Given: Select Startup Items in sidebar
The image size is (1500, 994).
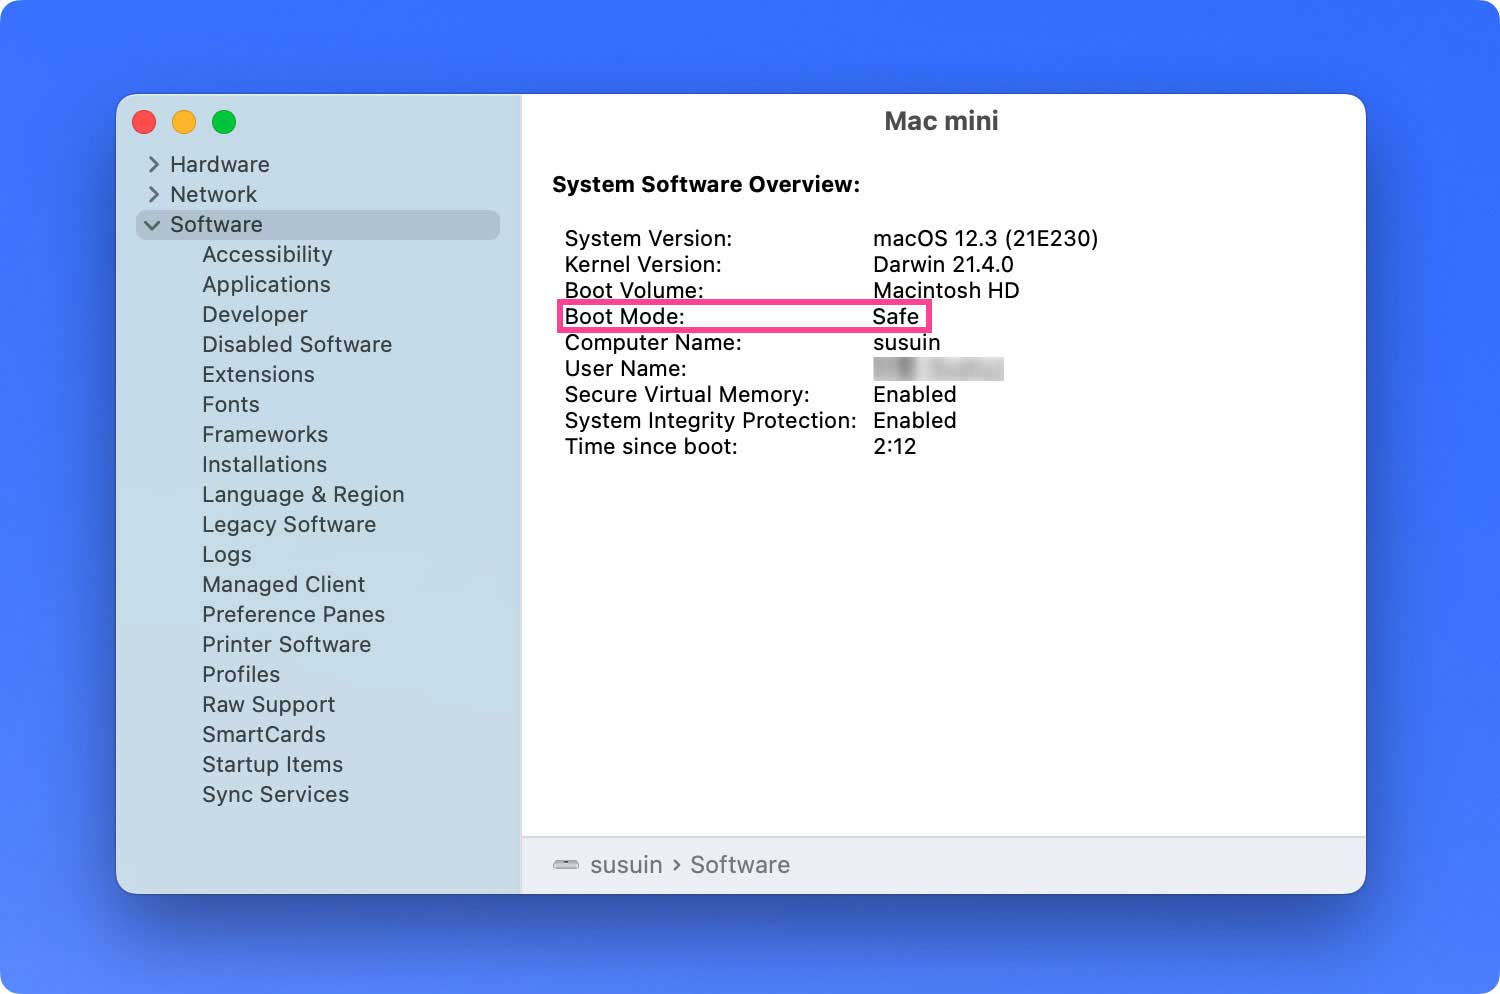Looking at the screenshot, I should 272,765.
